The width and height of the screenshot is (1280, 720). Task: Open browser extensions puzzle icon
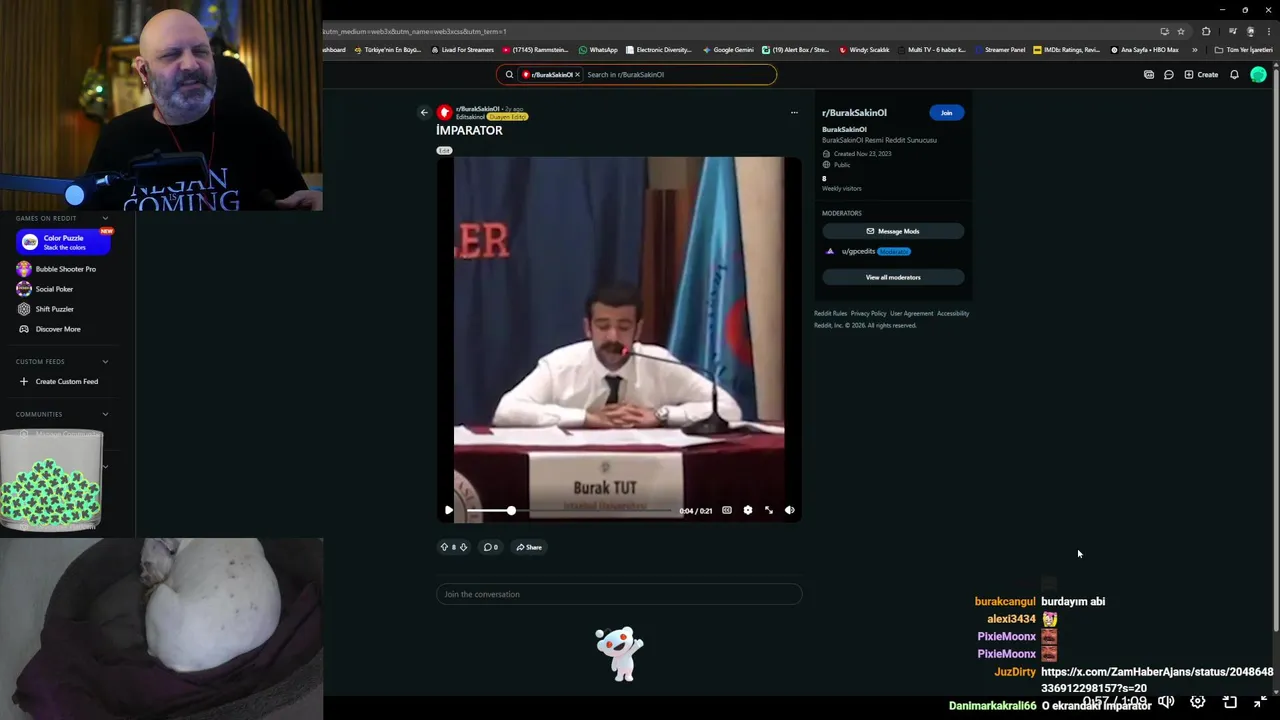(1206, 31)
